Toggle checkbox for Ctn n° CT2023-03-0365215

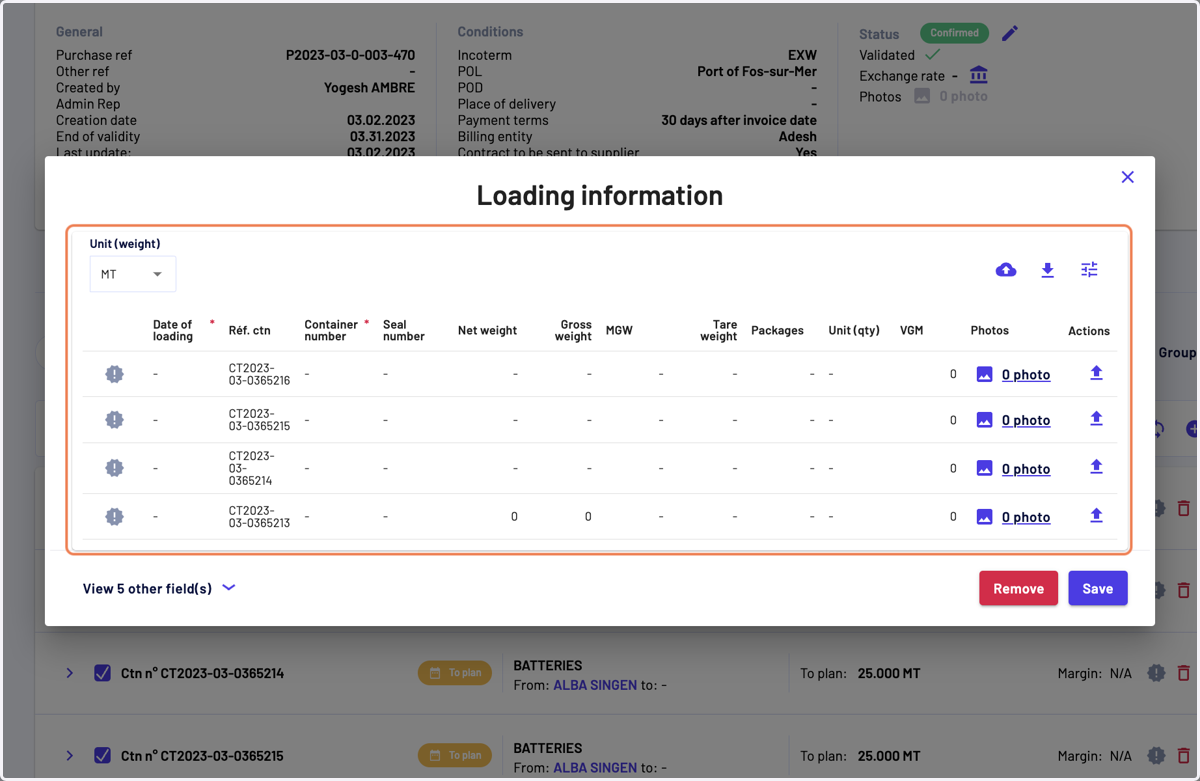click(x=102, y=755)
